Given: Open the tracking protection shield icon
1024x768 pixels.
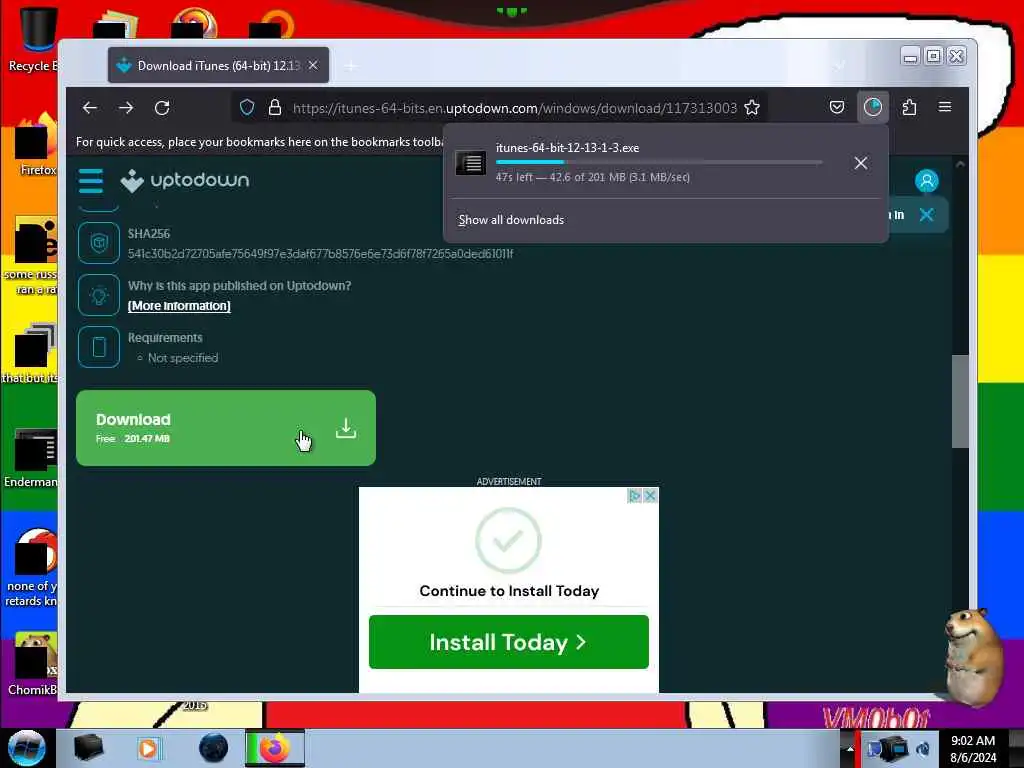Looking at the screenshot, I should (247, 107).
